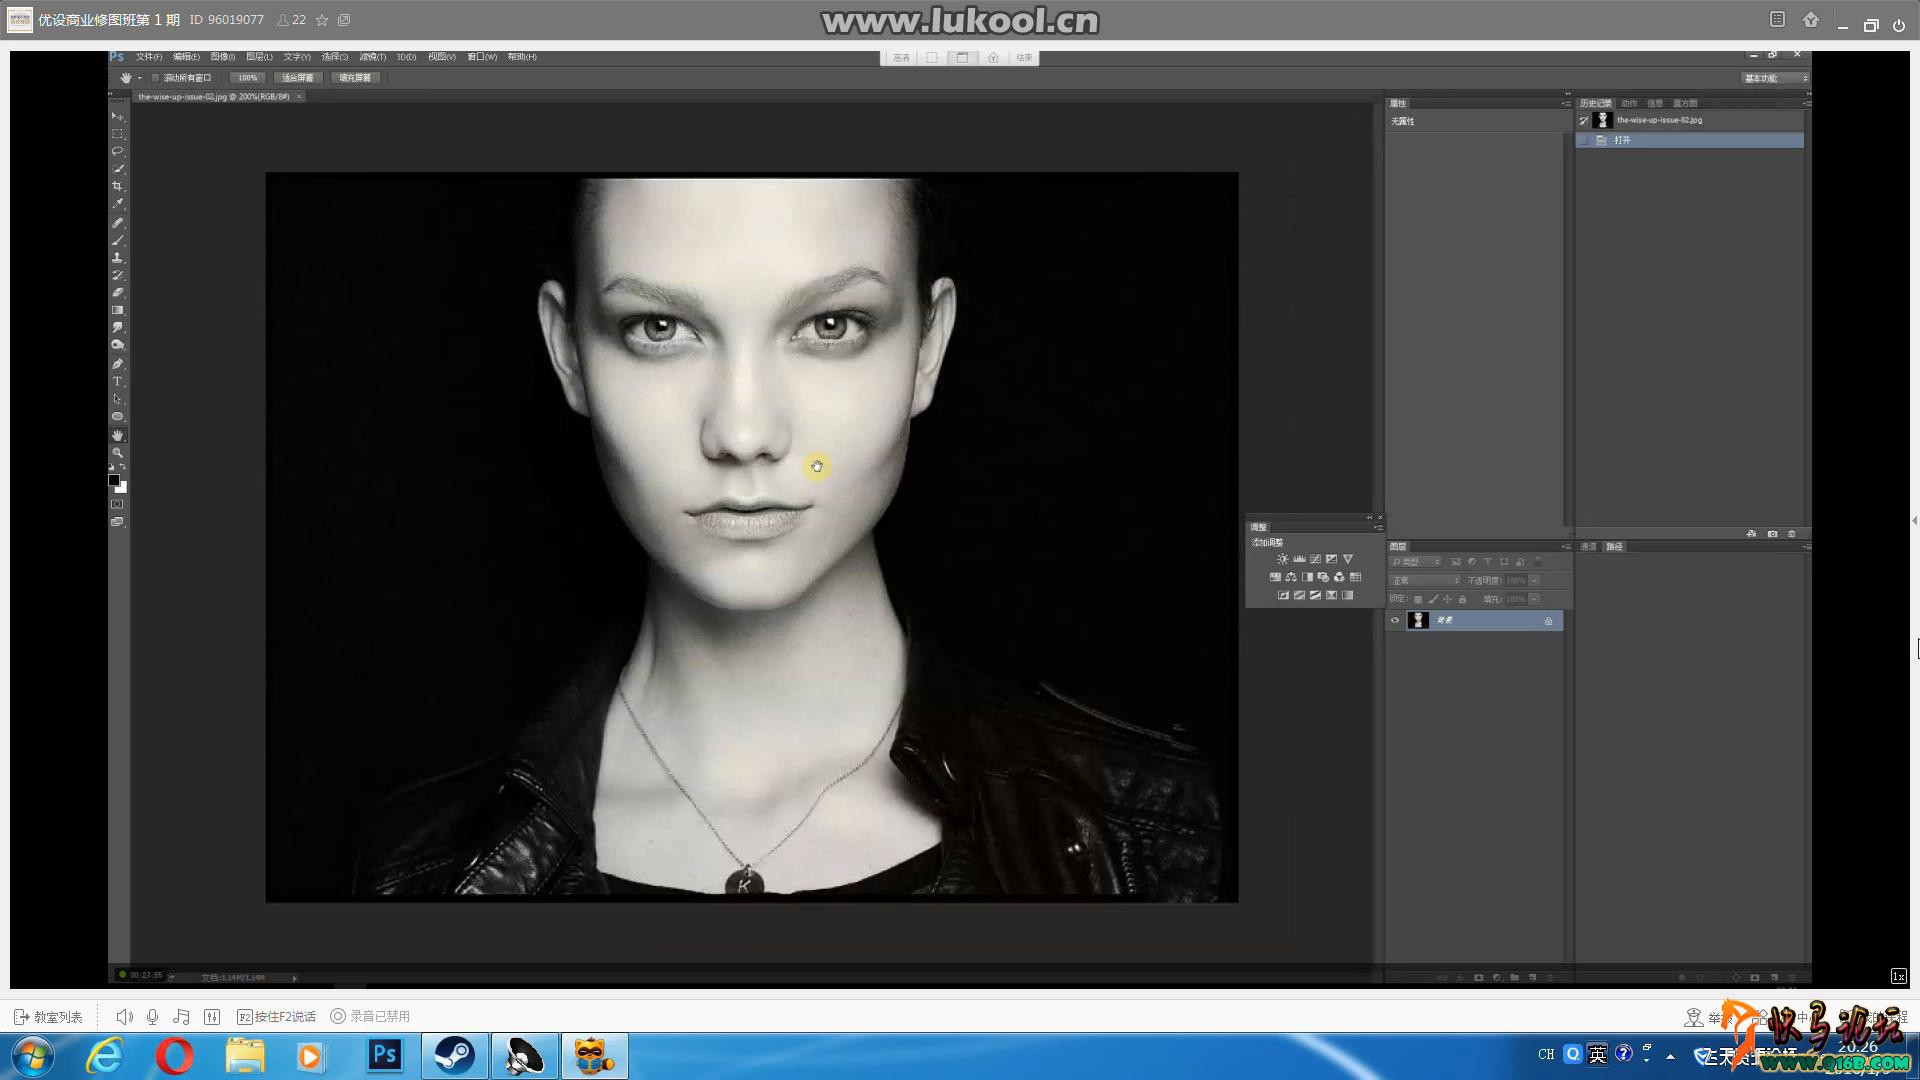Create new document from current state
The height and width of the screenshot is (1080, 1920).
click(1751, 534)
